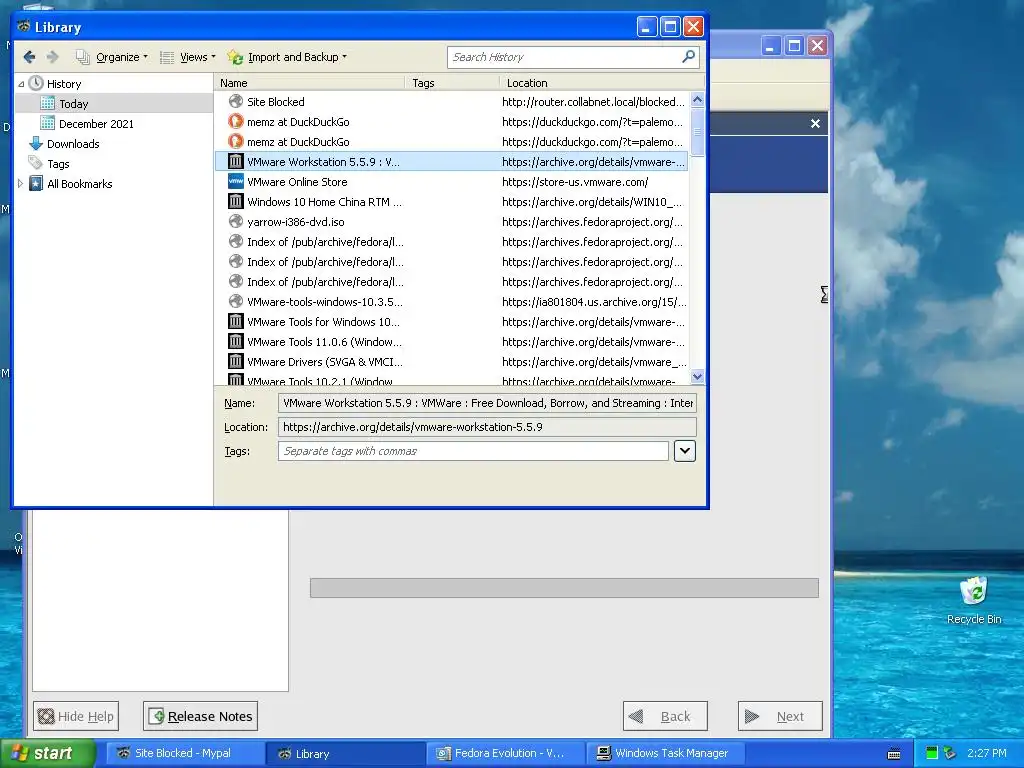The height and width of the screenshot is (768, 1024).
Task: Select VMware Tools 11.0.6 entry icon
Action: [x=236, y=342]
